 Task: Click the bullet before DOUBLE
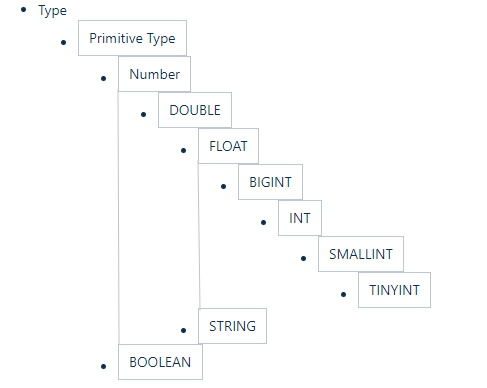coord(143,114)
